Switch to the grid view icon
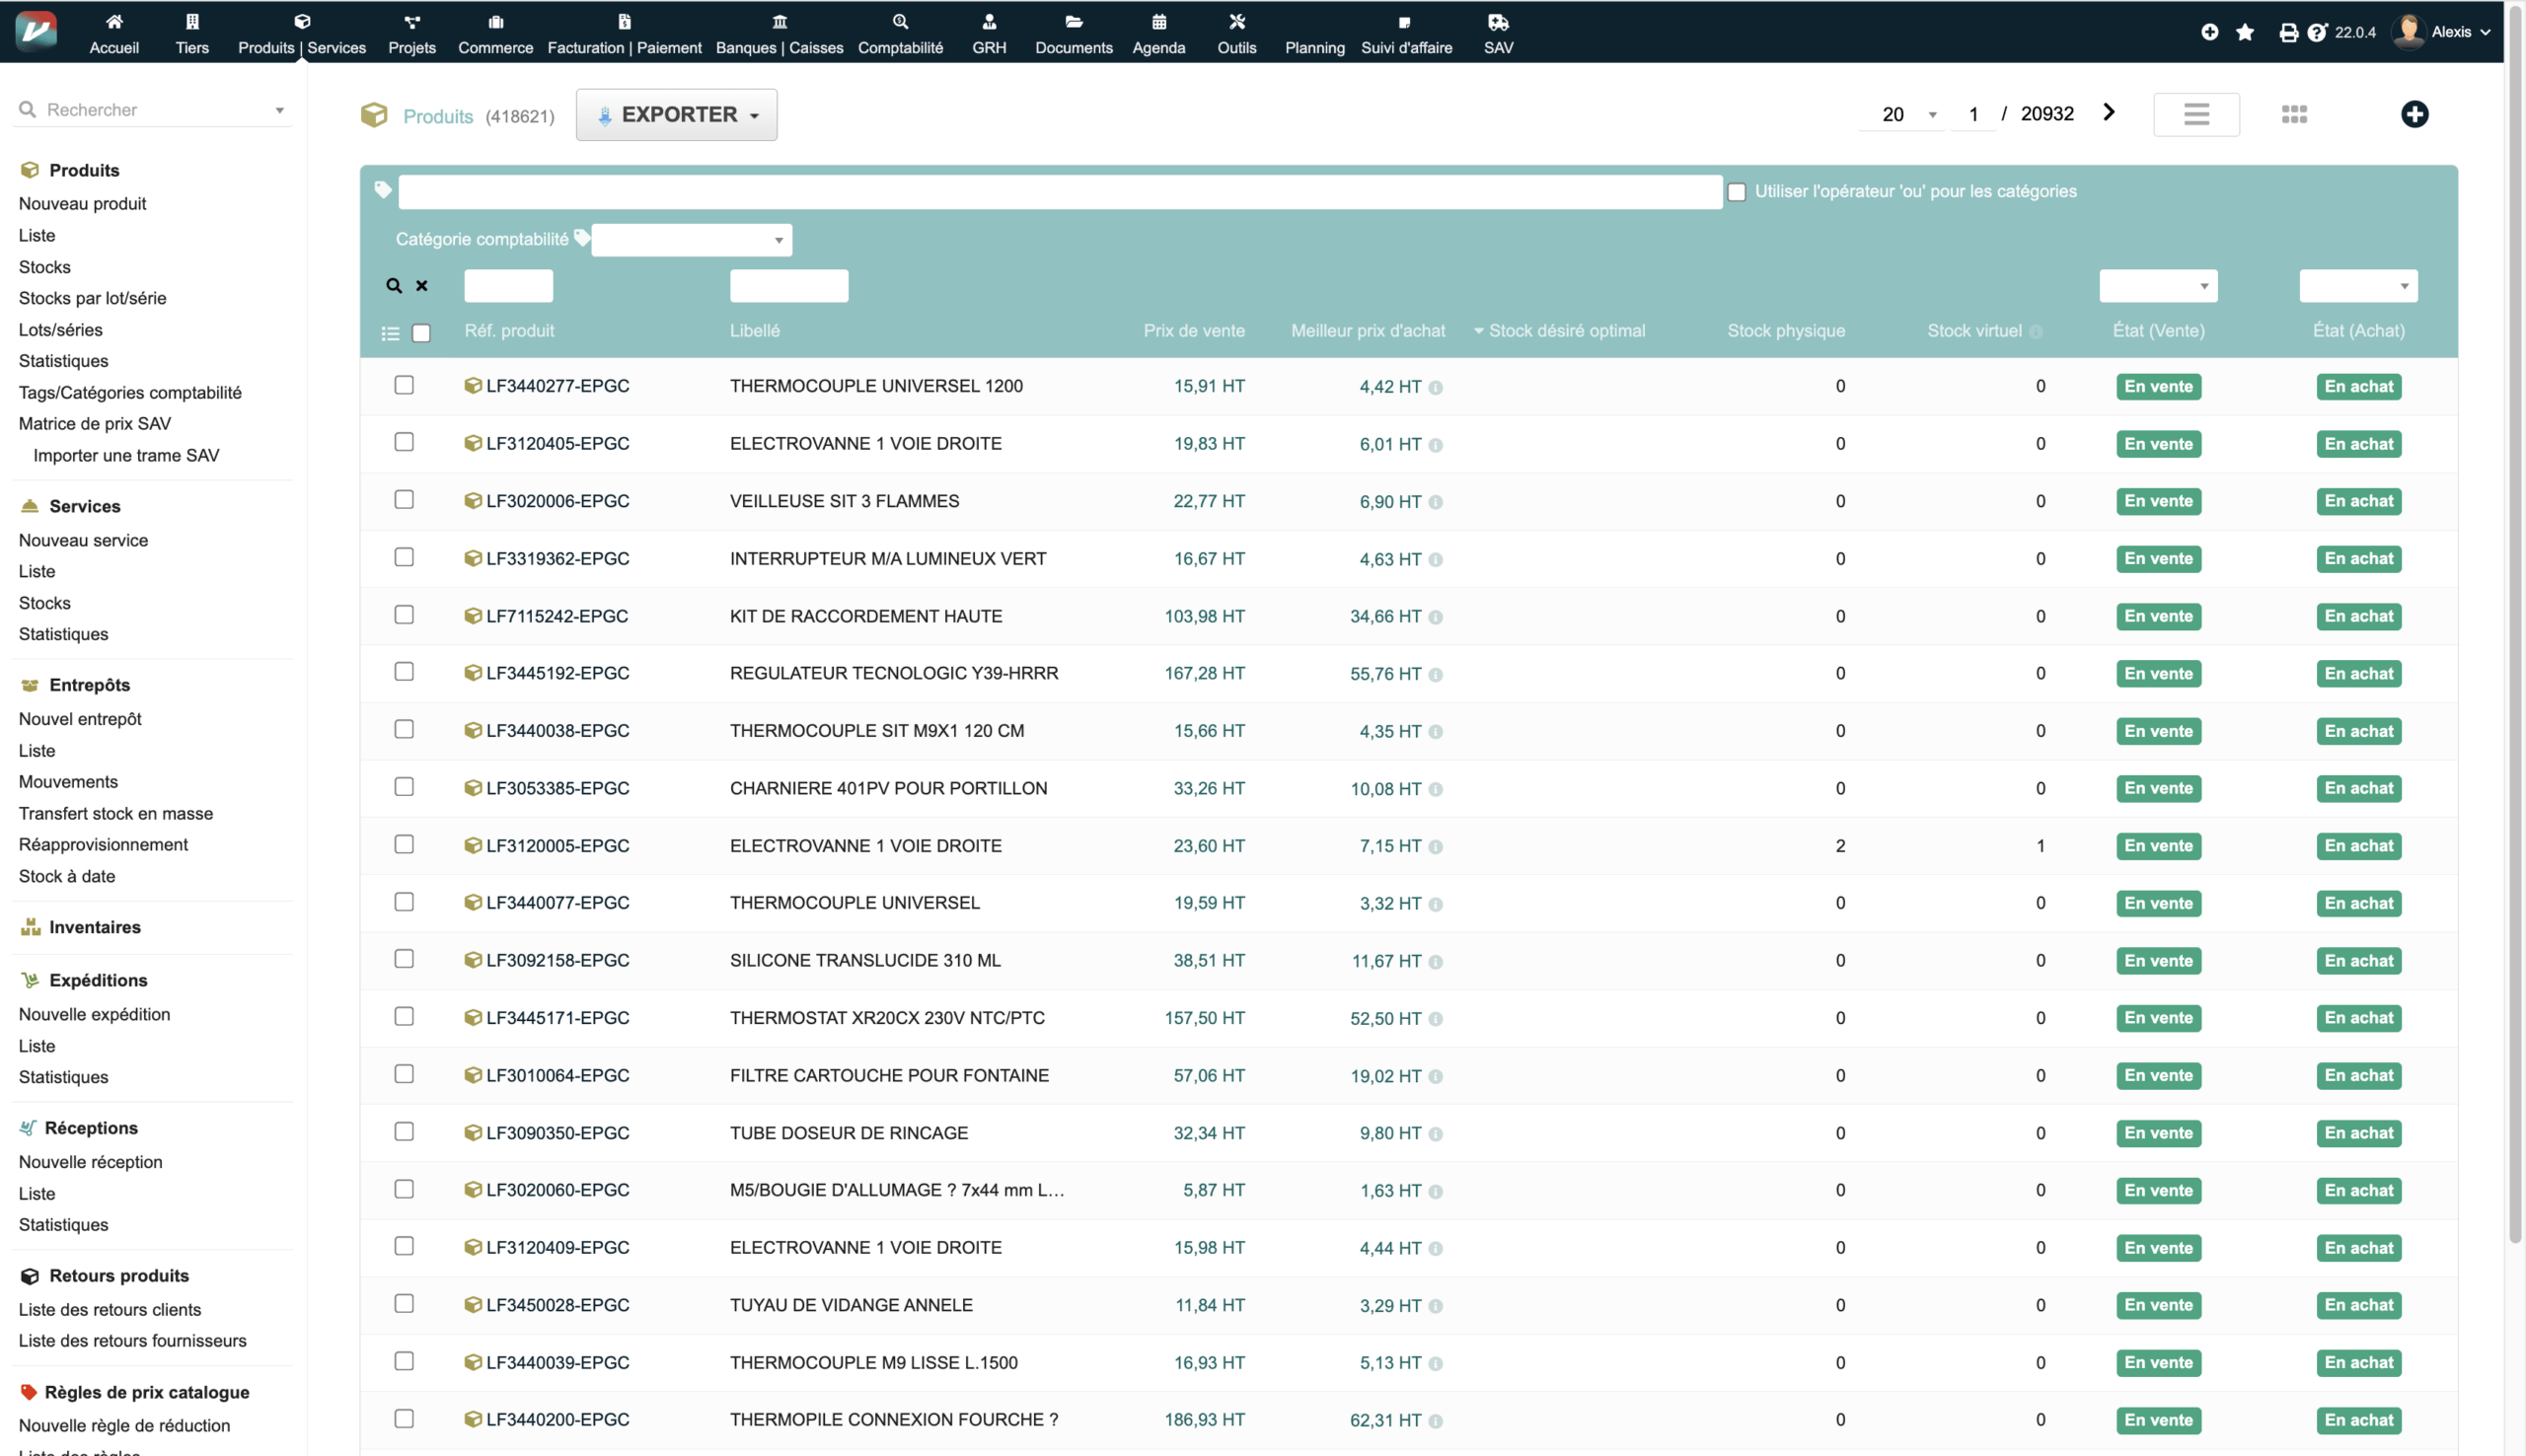Viewport: 2526px width, 1456px height. point(2294,114)
